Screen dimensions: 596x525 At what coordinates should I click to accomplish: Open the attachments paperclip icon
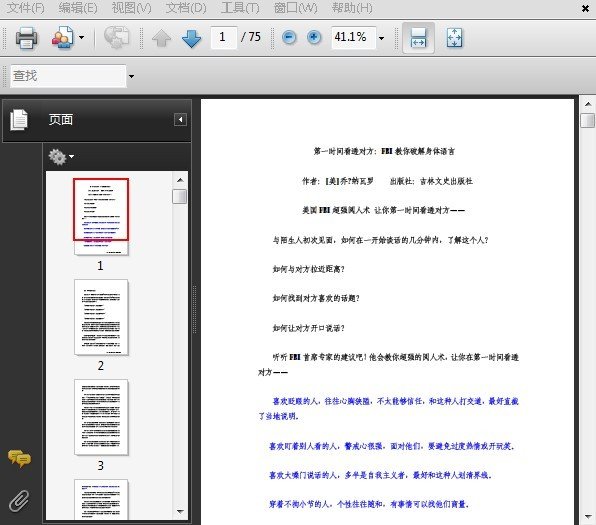(x=19, y=501)
